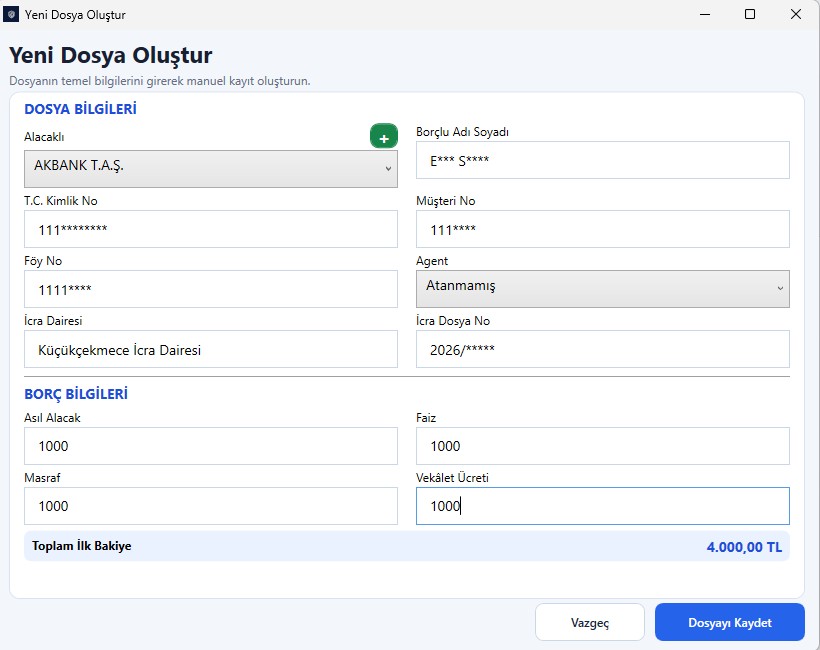Image resolution: width=820 pixels, height=650 pixels.
Task: Maximize the Yeni Dosya Oluştur window
Action: 750,14
